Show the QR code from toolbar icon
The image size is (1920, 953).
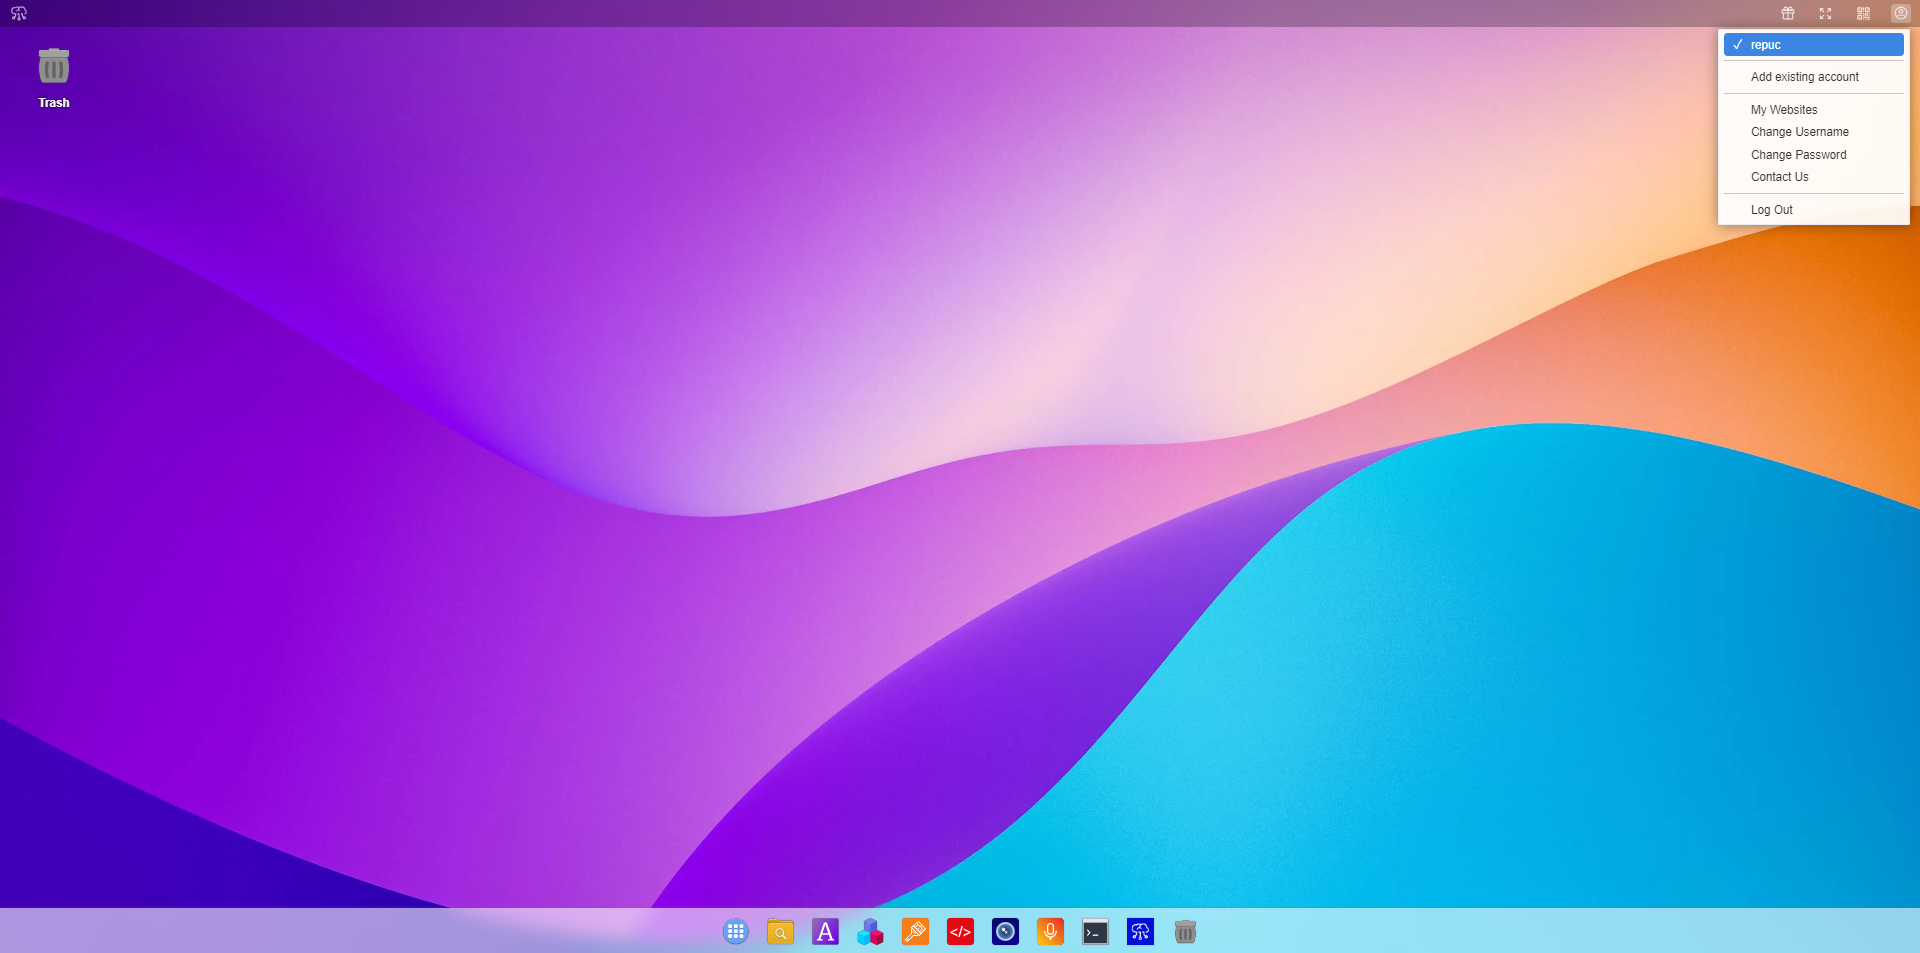[x=1863, y=13]
